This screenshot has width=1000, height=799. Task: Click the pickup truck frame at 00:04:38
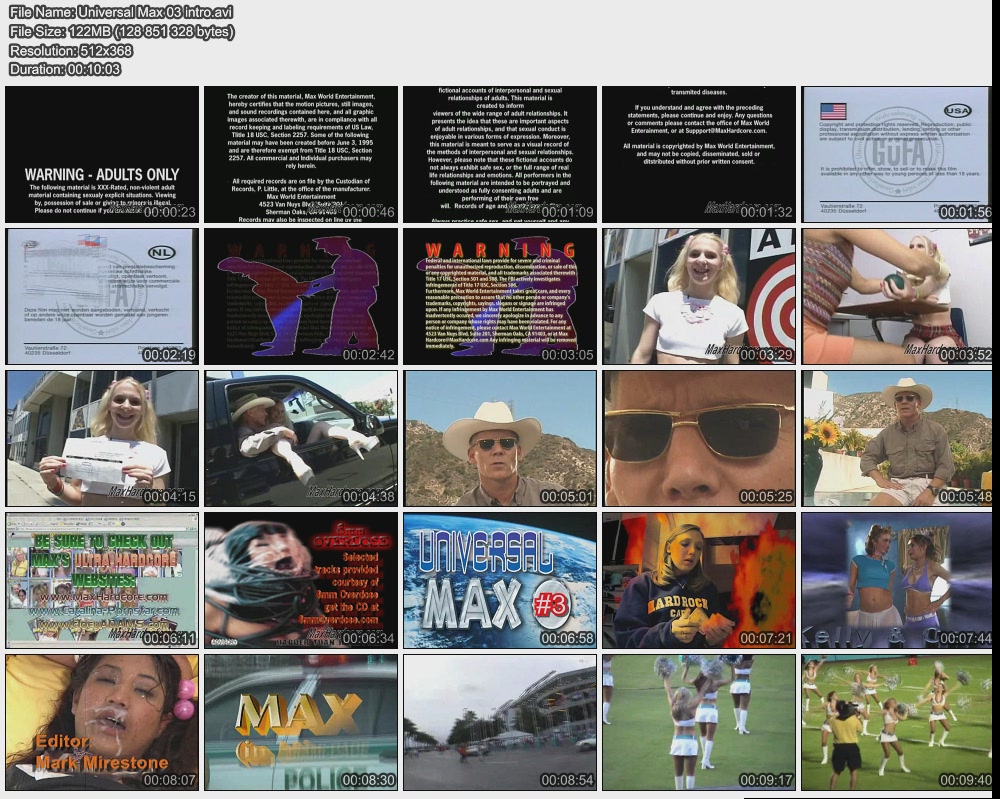[x=300, y=438]
